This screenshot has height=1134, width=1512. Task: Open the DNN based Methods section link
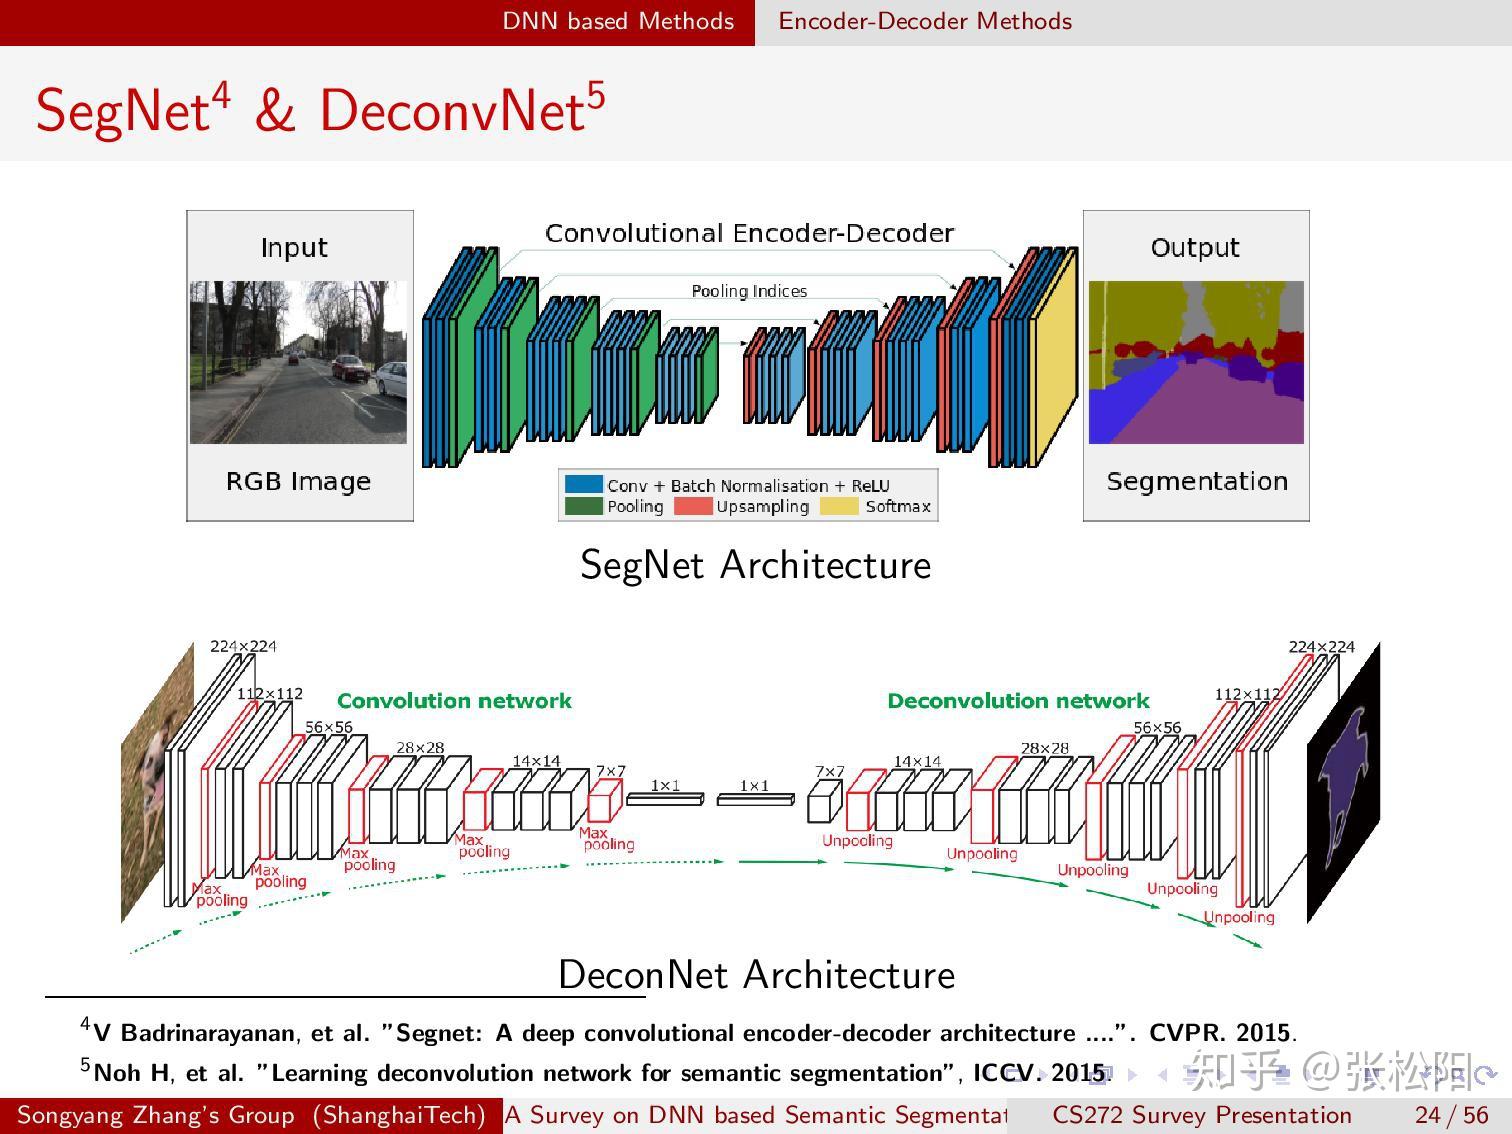tap(618, 21)
